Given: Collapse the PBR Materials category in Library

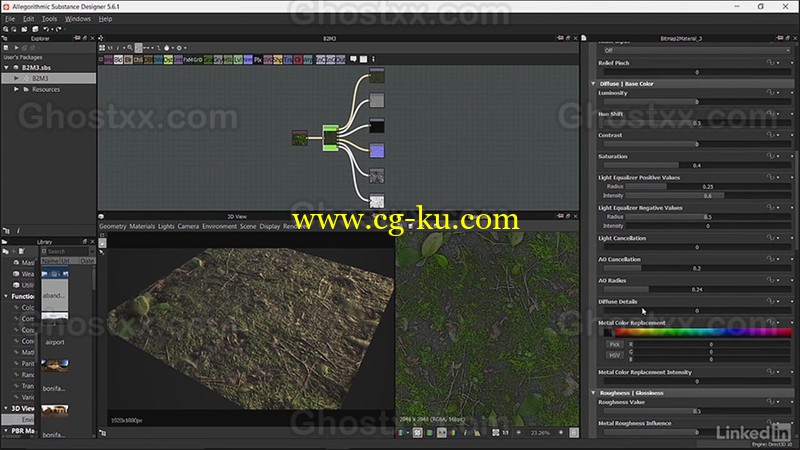Looking at the screenshot, I should pos(6,431).
